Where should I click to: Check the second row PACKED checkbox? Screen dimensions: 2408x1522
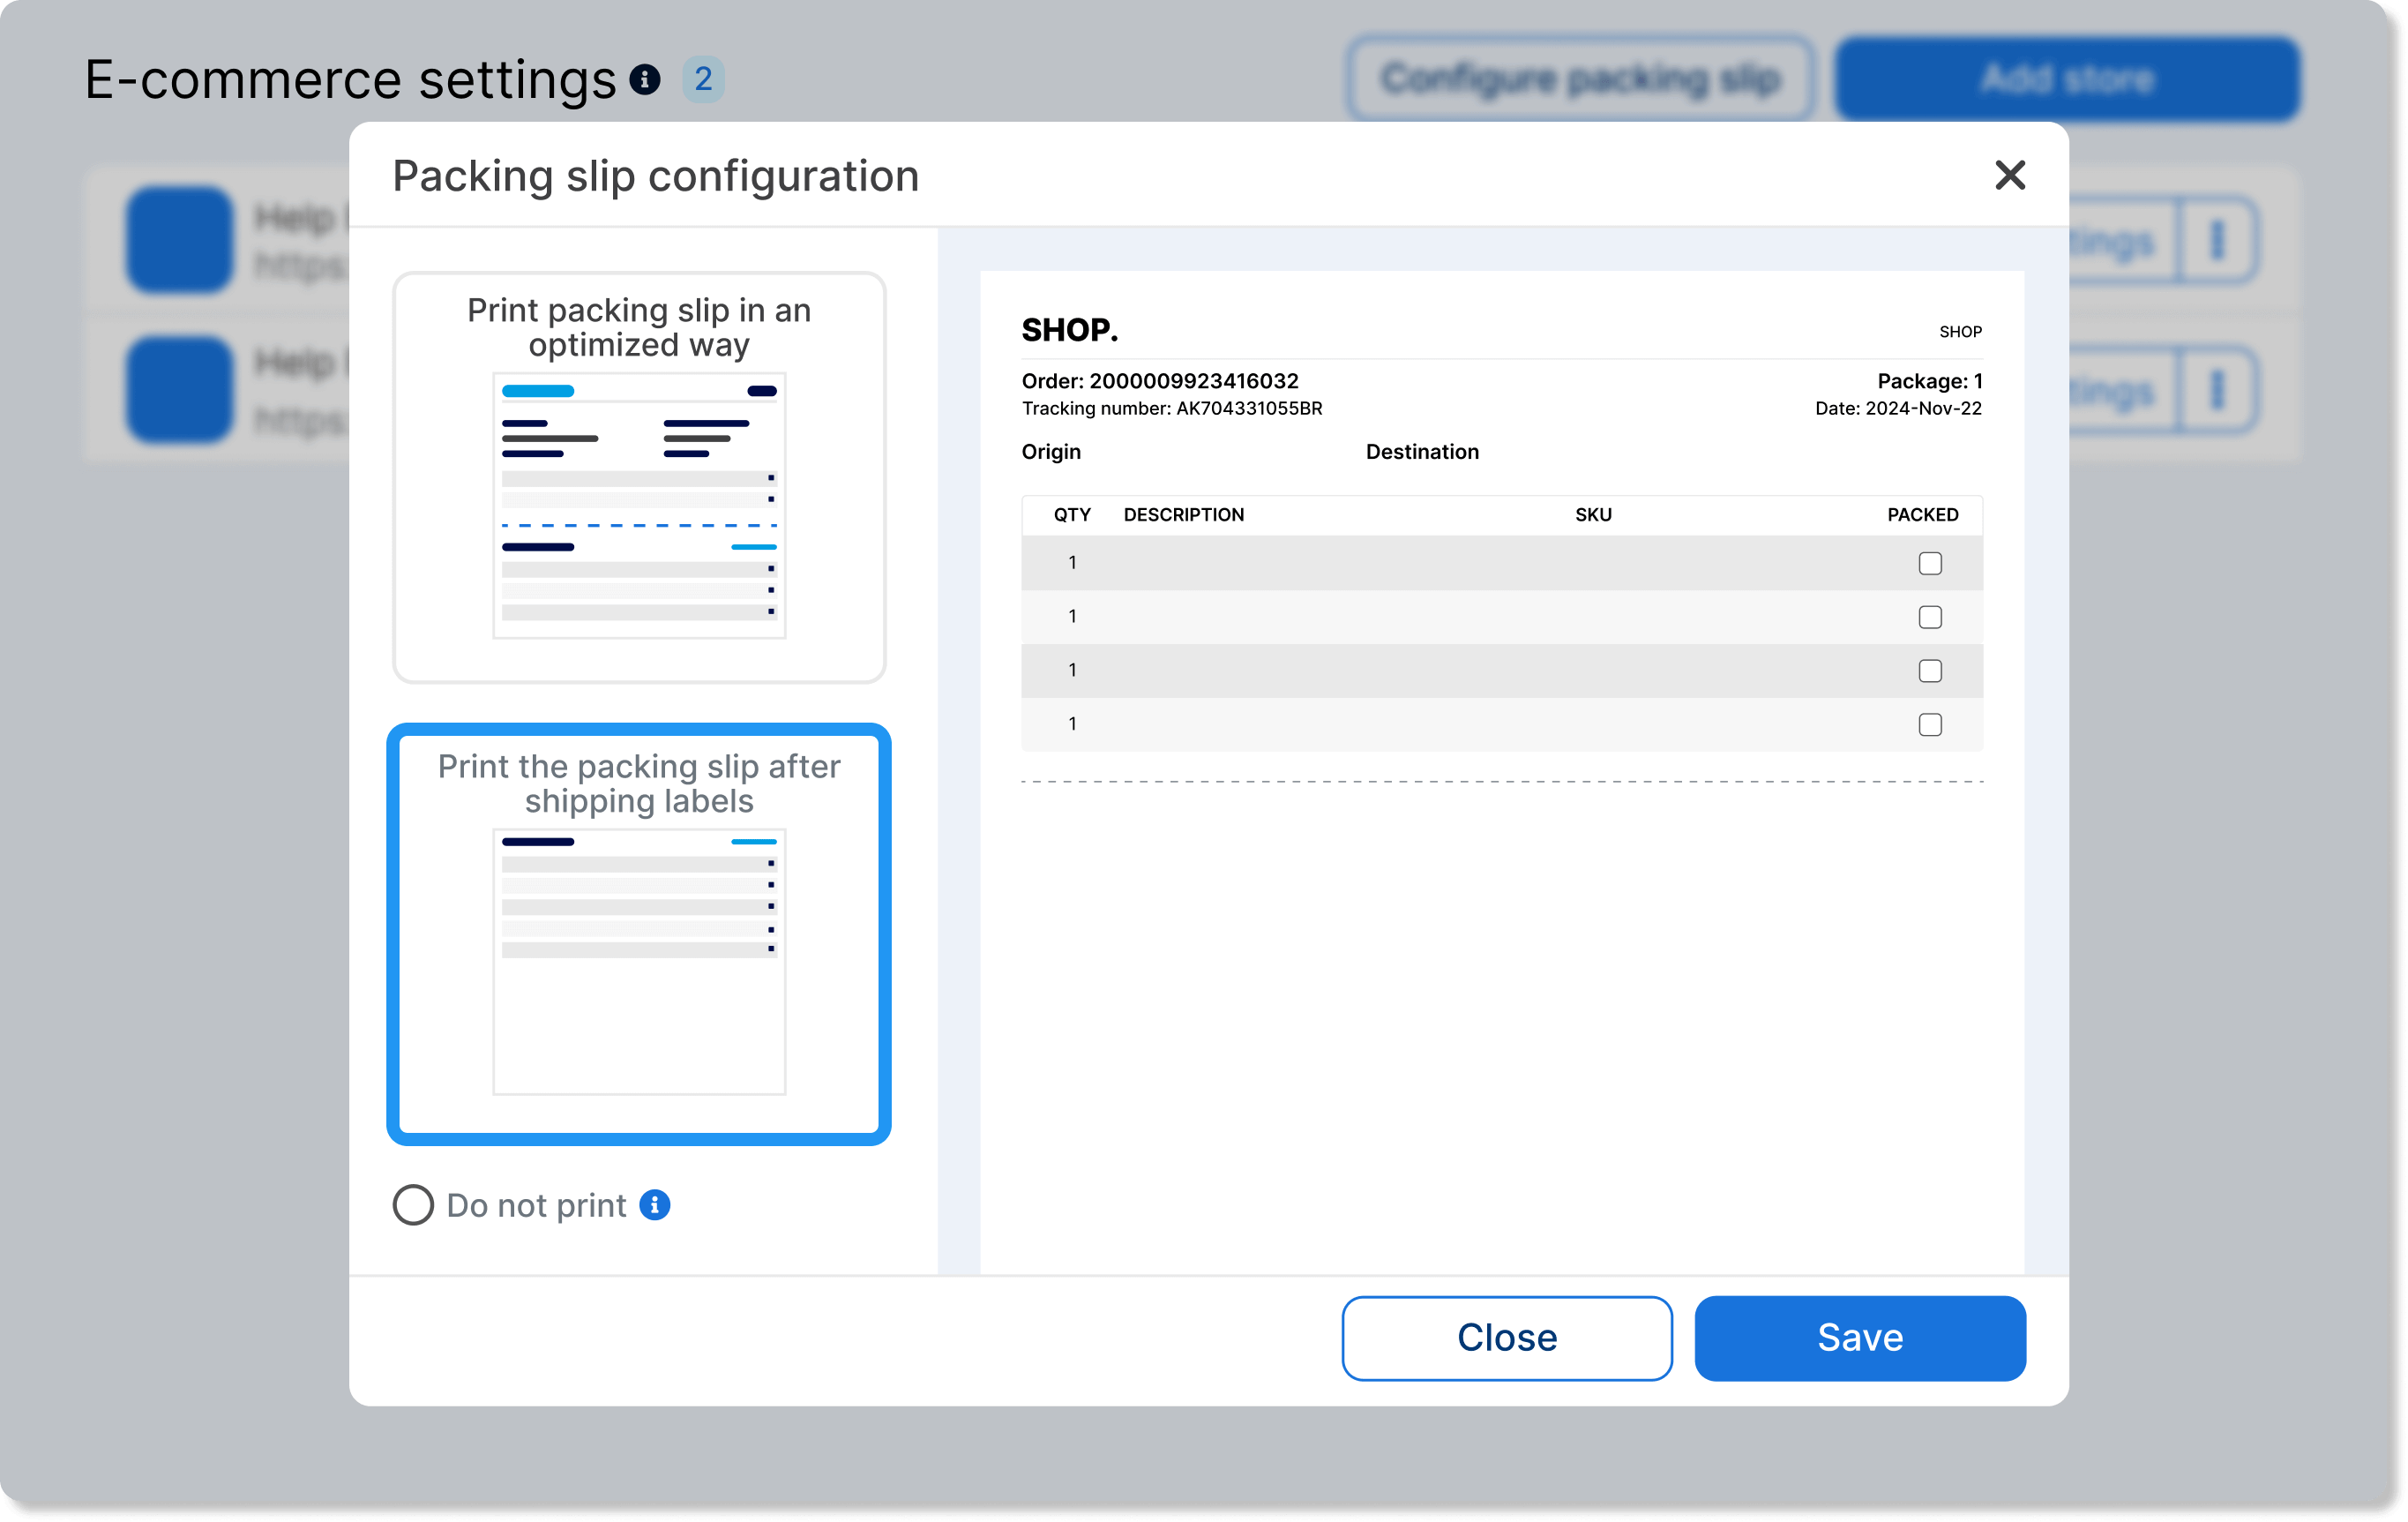coord(1930,617)
